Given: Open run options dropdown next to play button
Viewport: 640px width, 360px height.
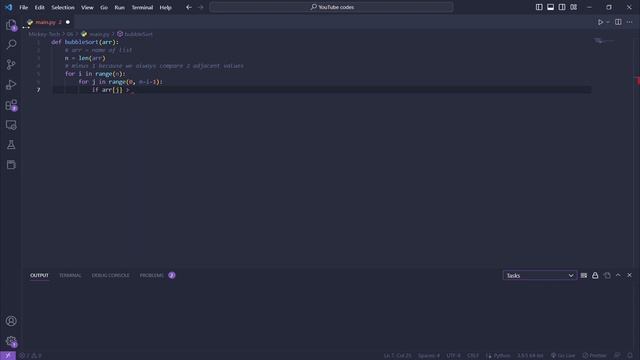Looking at the screenshot, I should tap(608, 22).
